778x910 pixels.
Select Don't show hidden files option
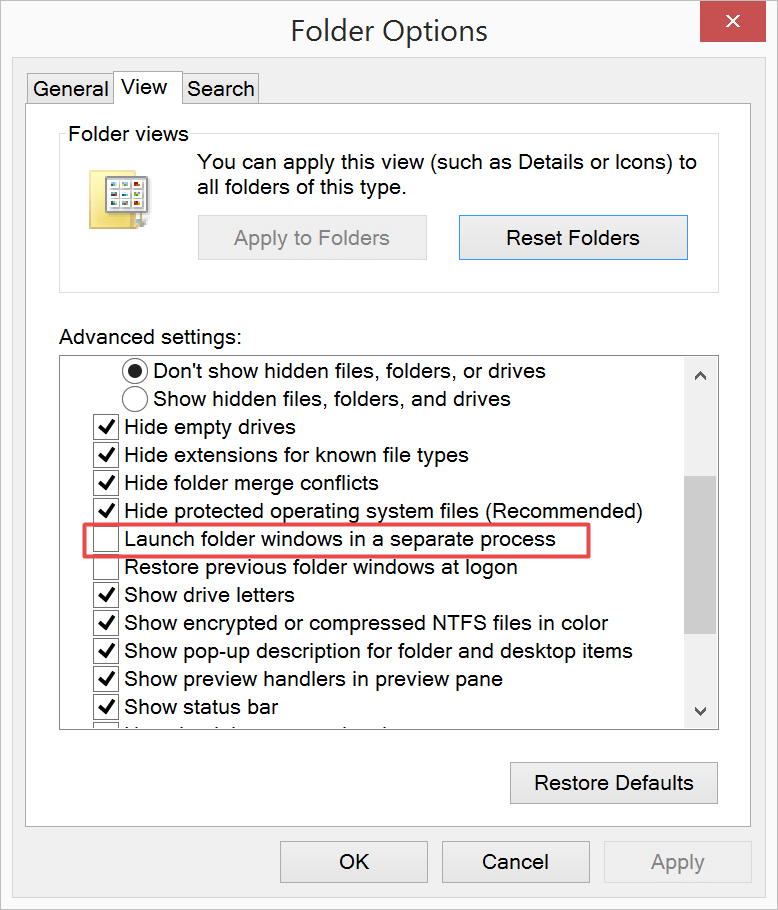(135, 371)
